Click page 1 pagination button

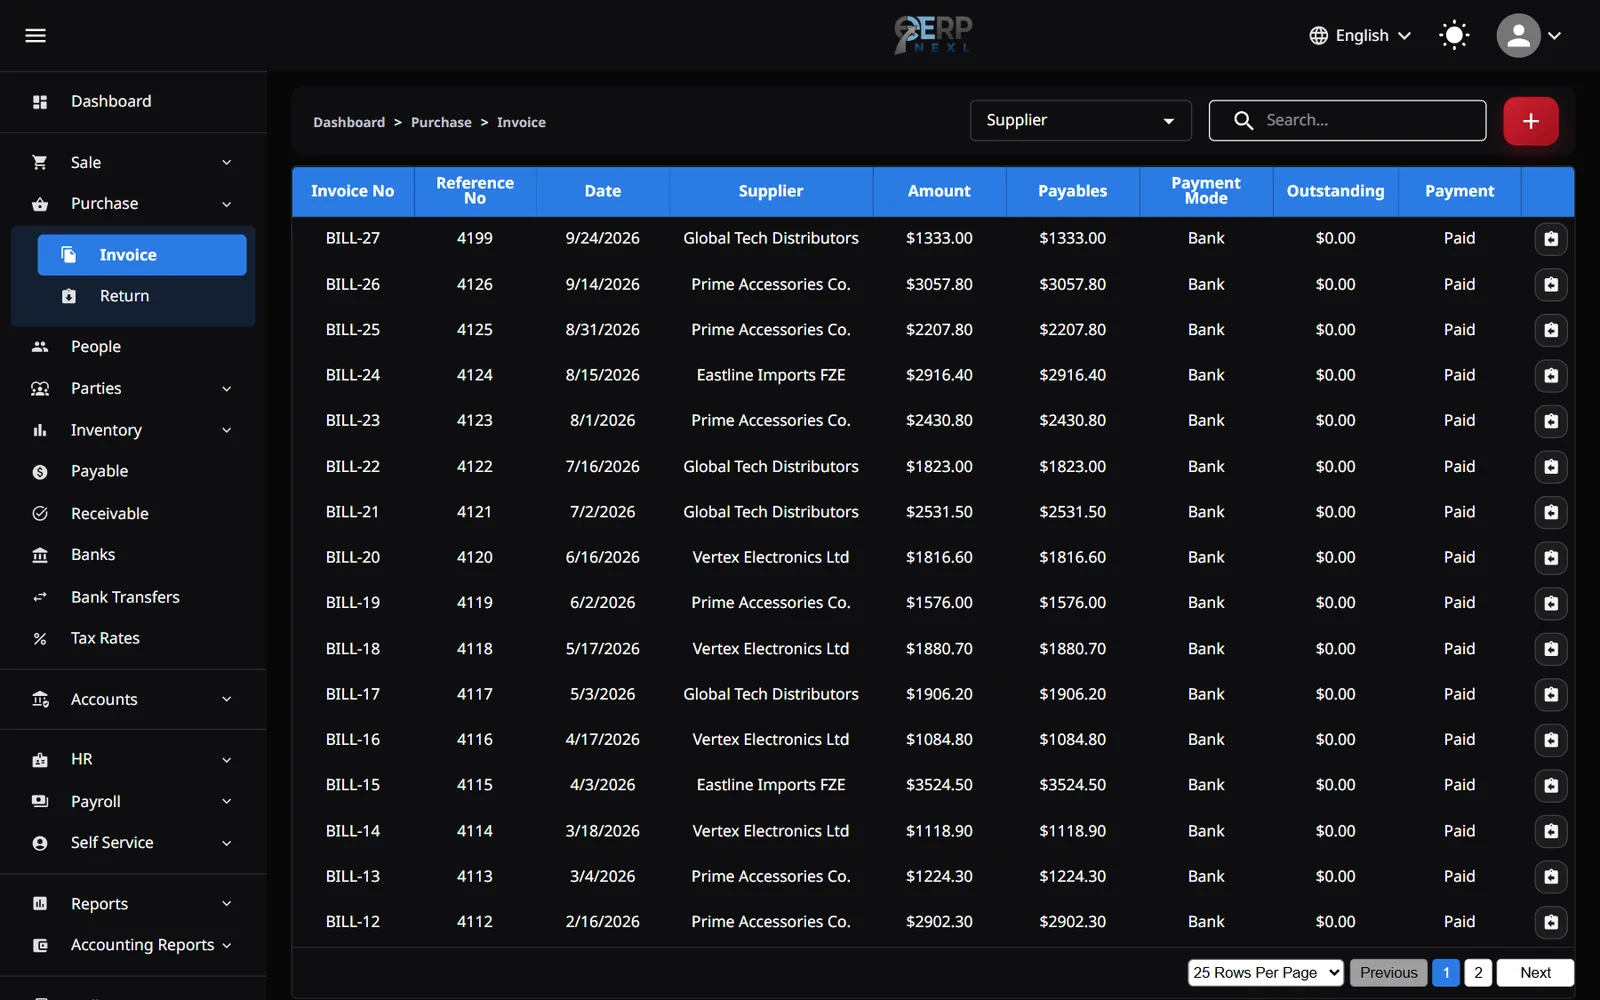(x=1446, y=973)
